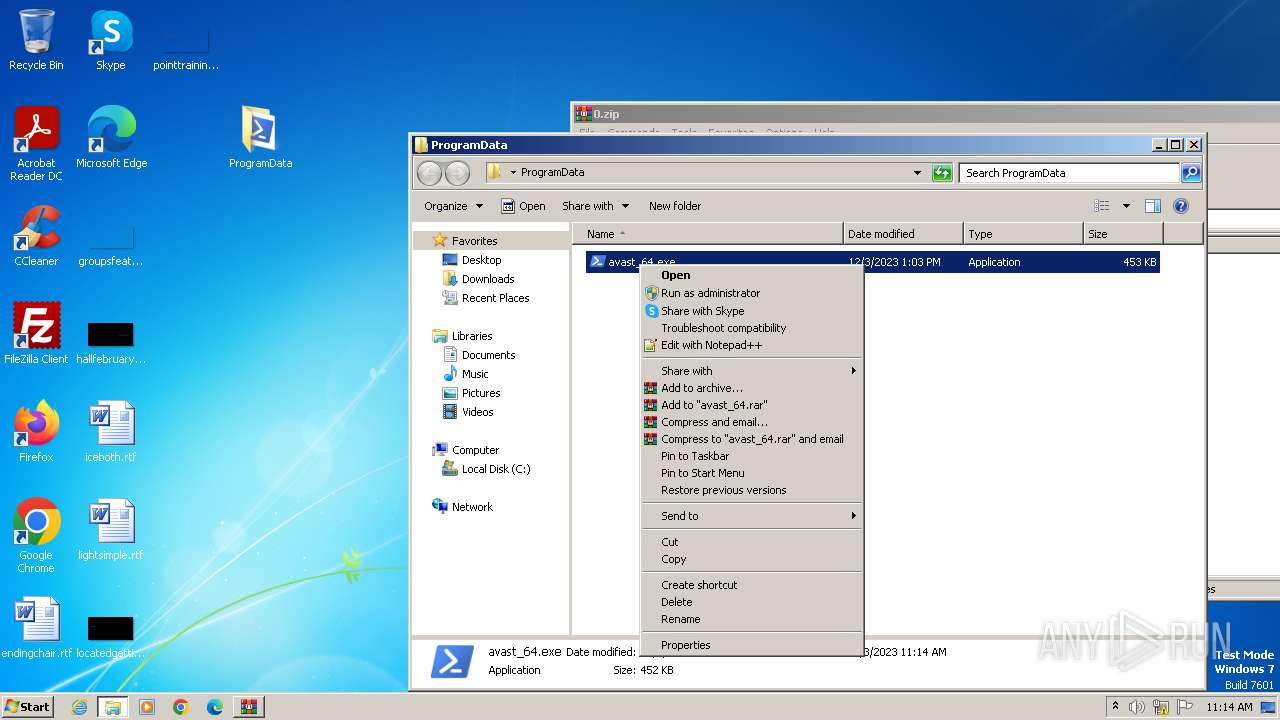This screenshot has width=1280, height=720.
Task: Open the Start menu
Action: [28, 706]
